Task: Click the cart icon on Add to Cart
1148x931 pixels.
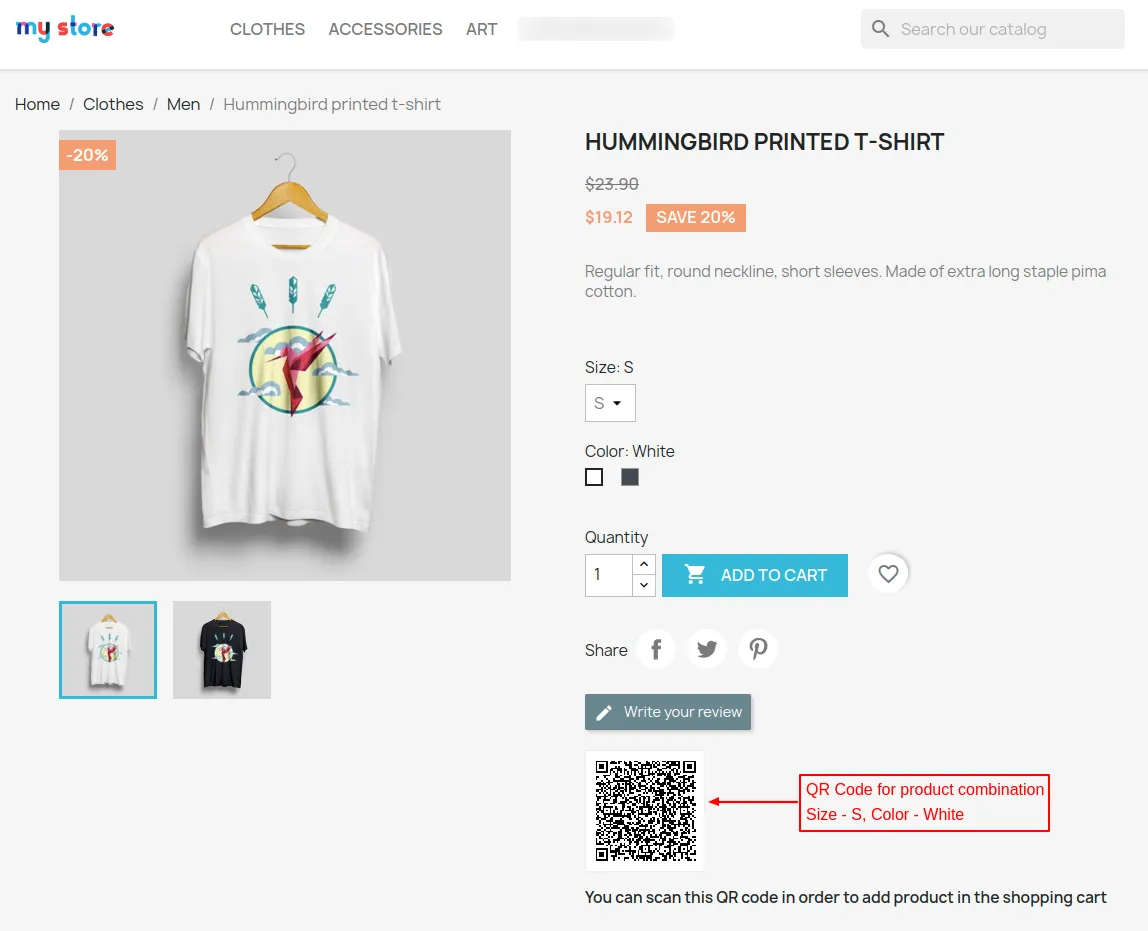Action: click(694, 575)
